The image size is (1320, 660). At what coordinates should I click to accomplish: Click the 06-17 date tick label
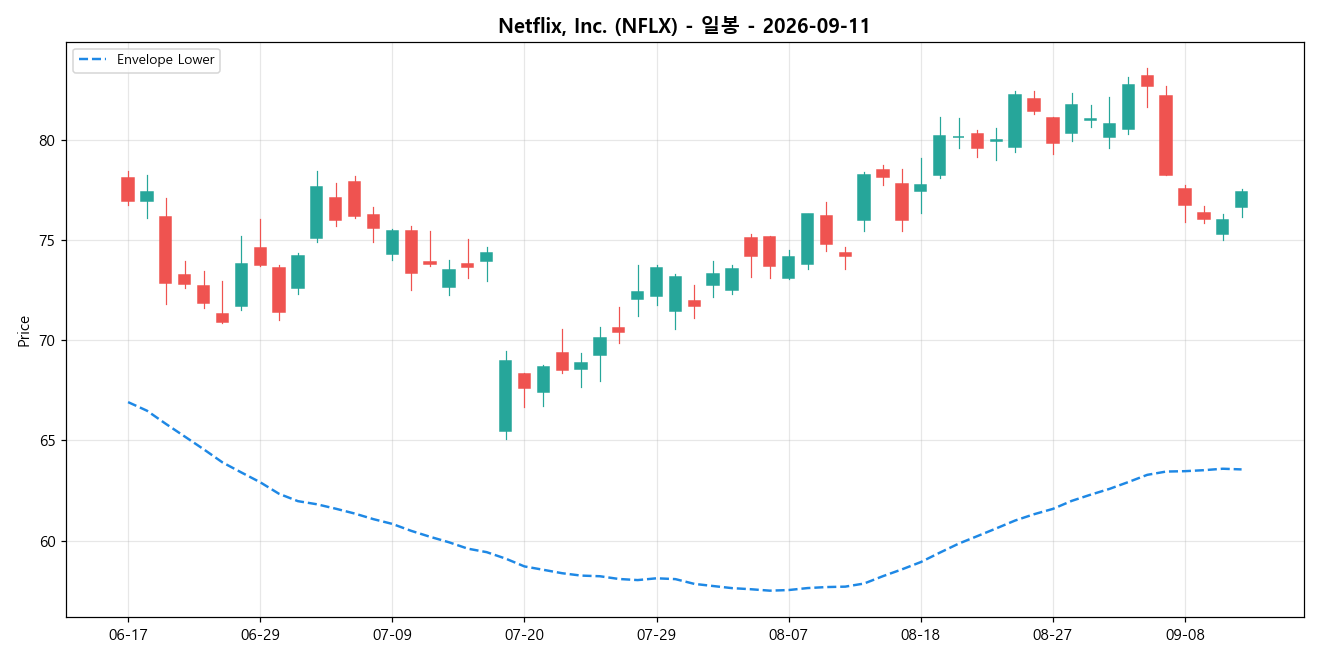click(128, 634)
